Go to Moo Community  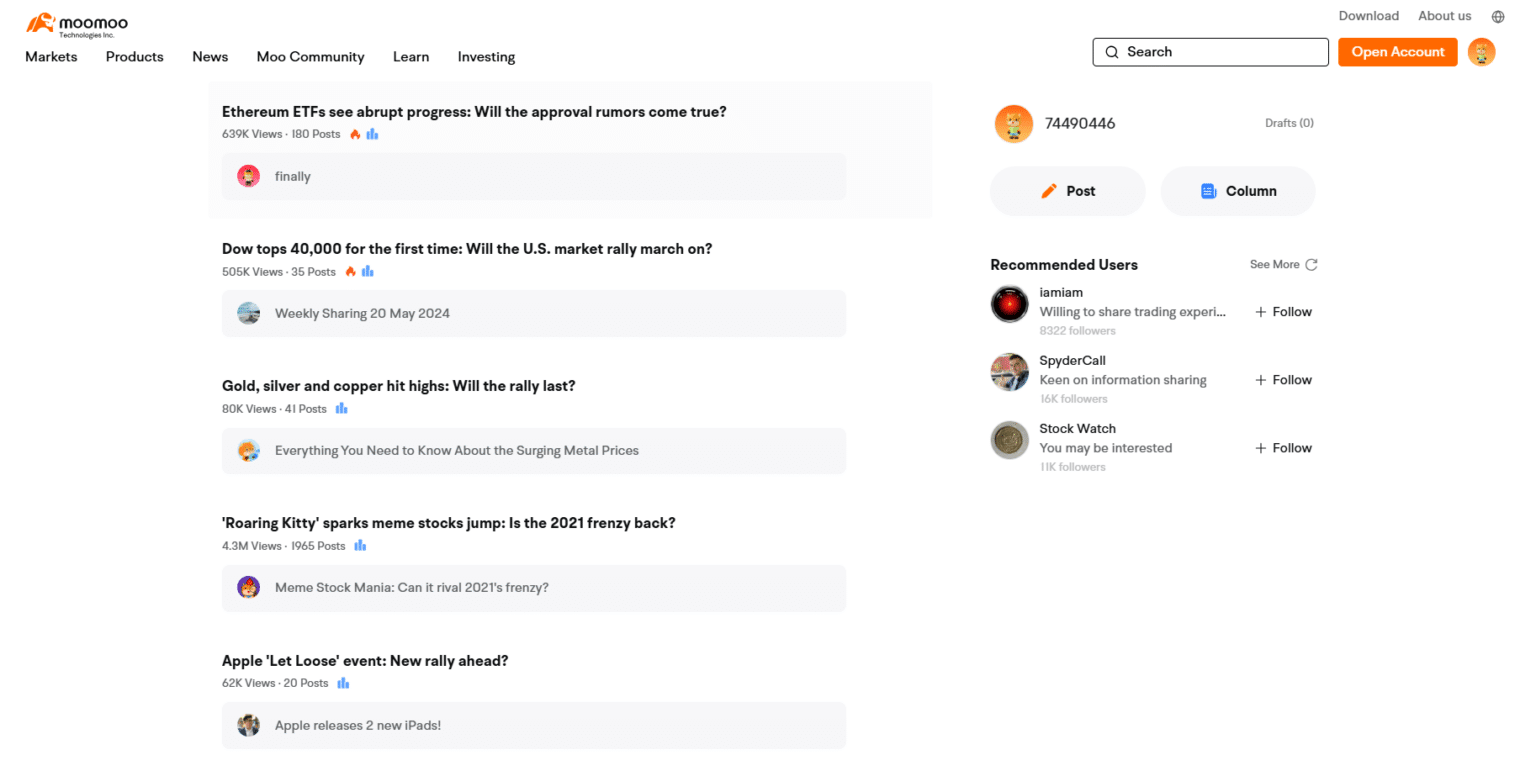point(310,57)
